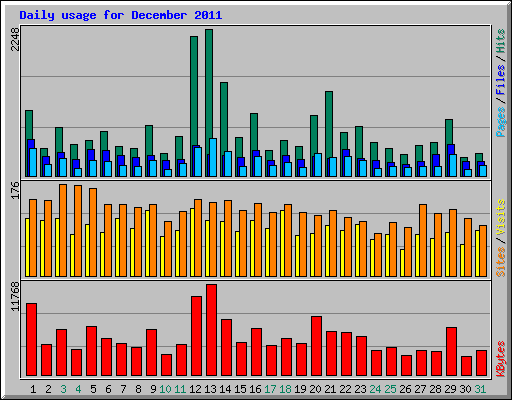Select the cyan Pages bar for day 1
Image resolution: width=512 pixels, height=400 pixels.
click(33, 162)
